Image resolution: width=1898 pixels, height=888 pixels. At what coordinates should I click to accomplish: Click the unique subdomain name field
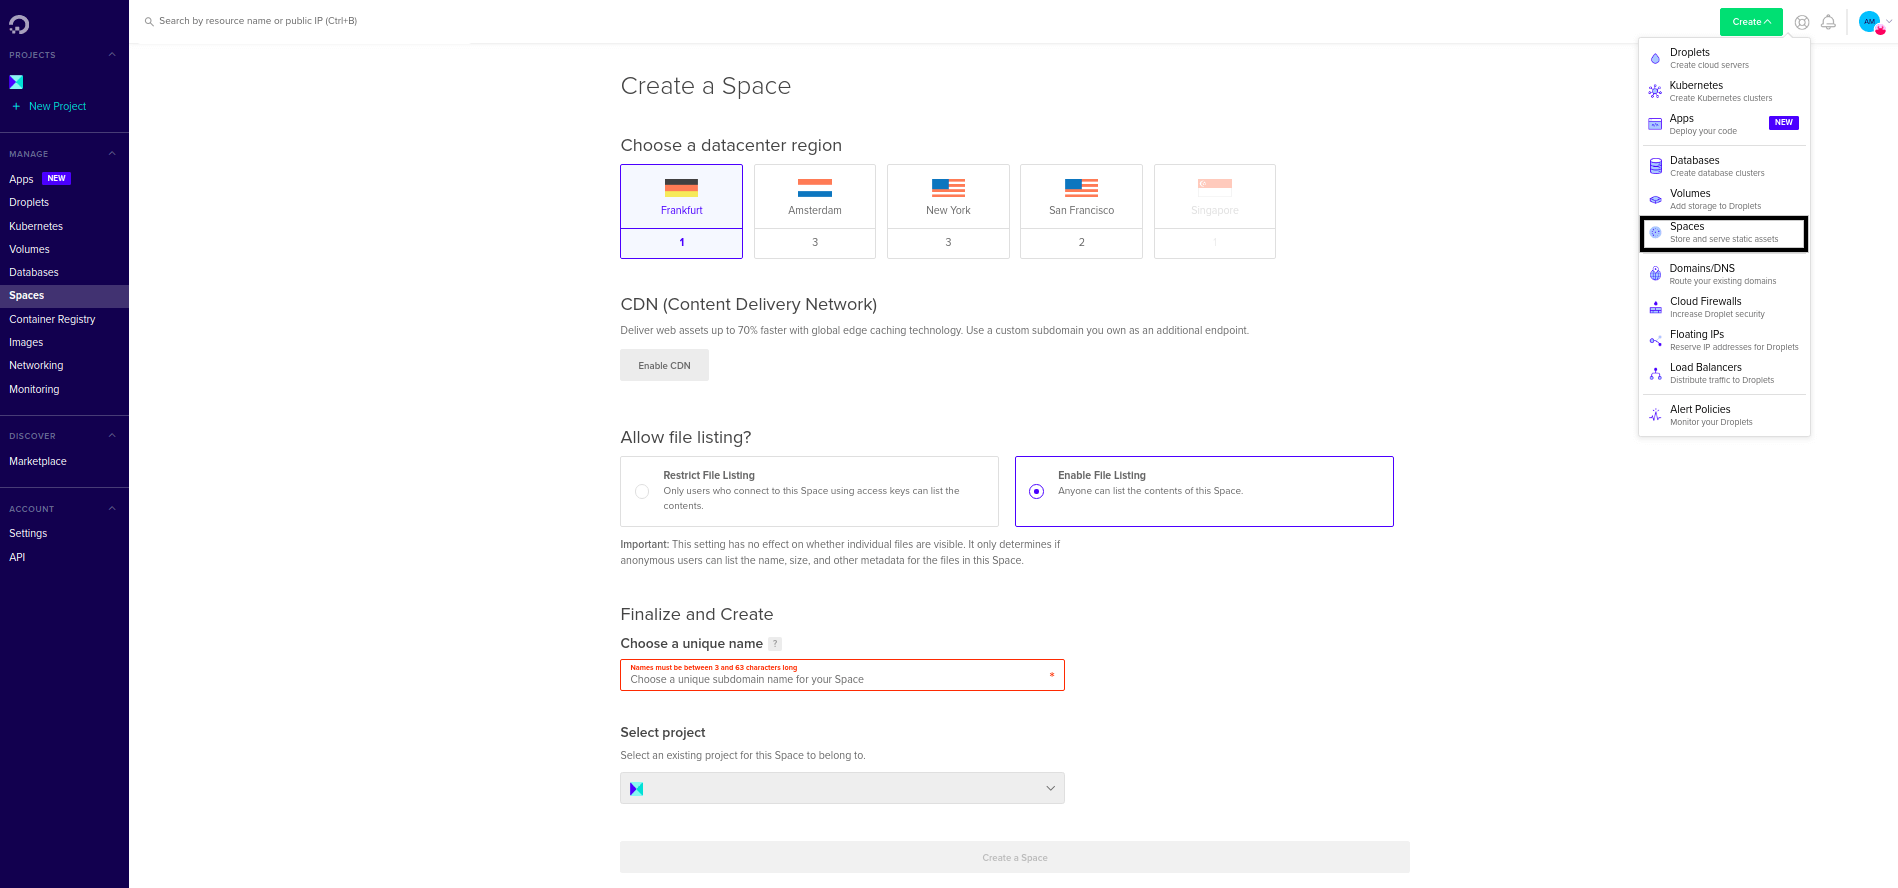842,675
